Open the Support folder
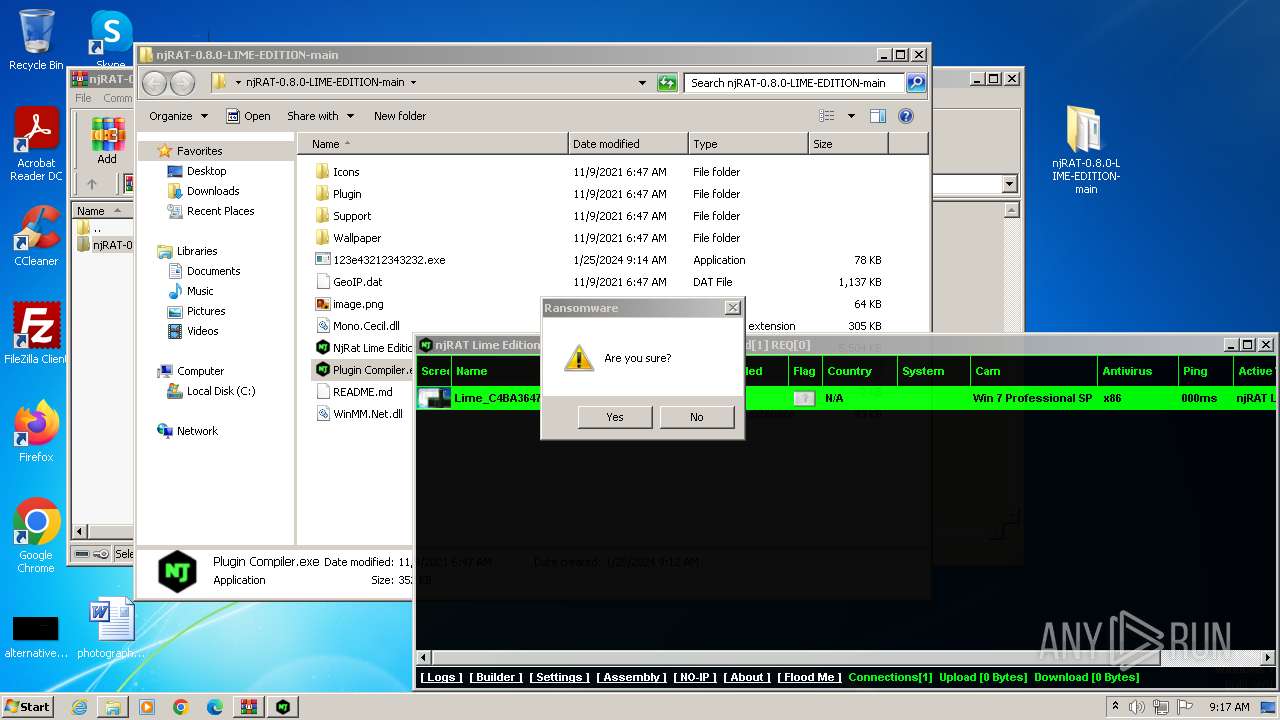This screenshot has height=720, width=1280. [352, 216]
